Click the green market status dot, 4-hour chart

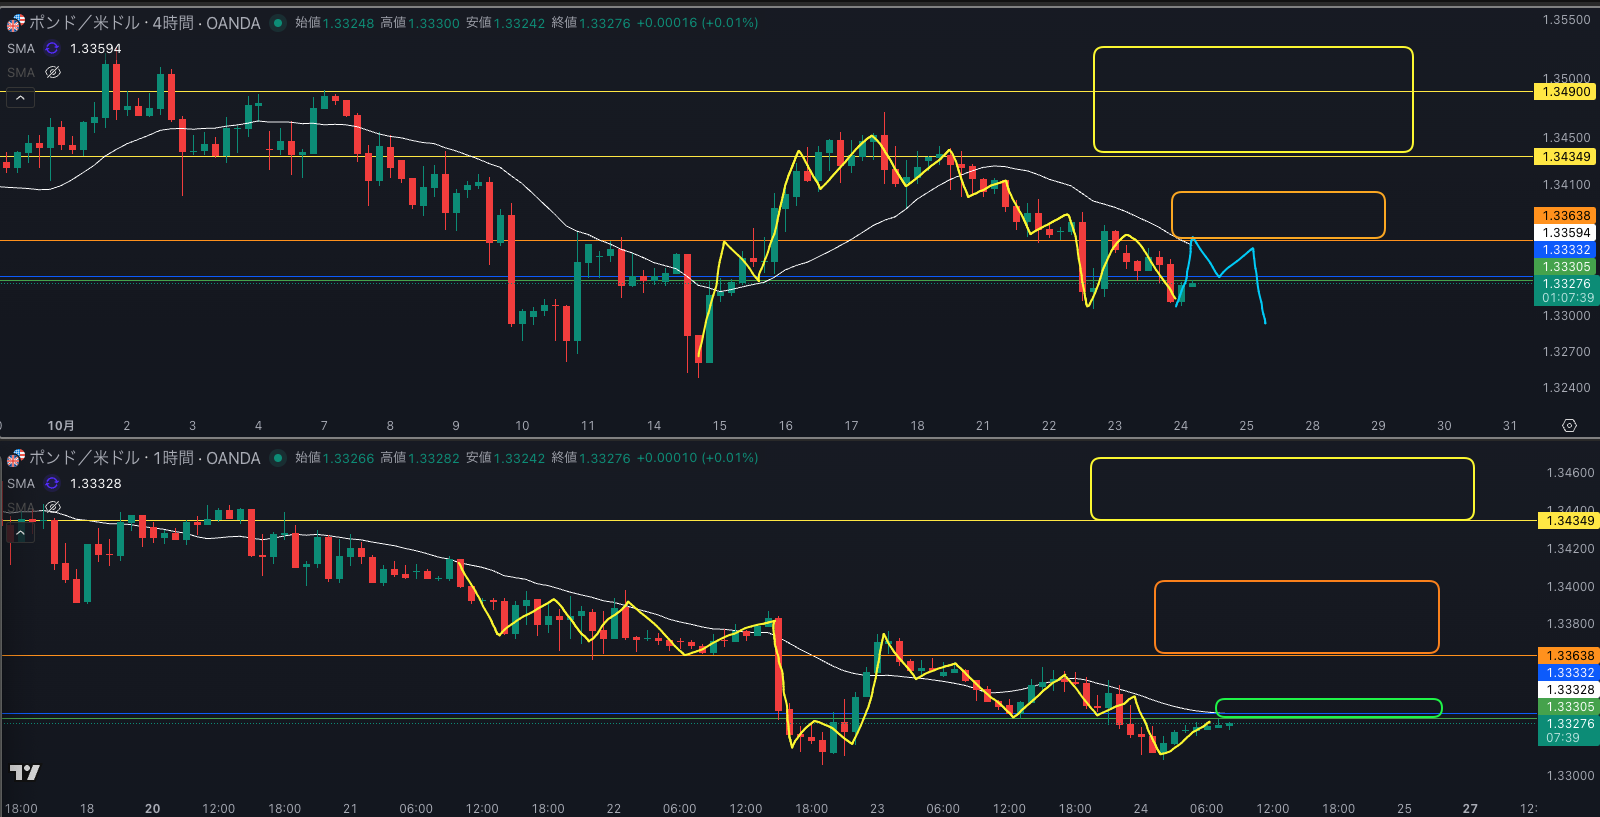tap(278, 23)
